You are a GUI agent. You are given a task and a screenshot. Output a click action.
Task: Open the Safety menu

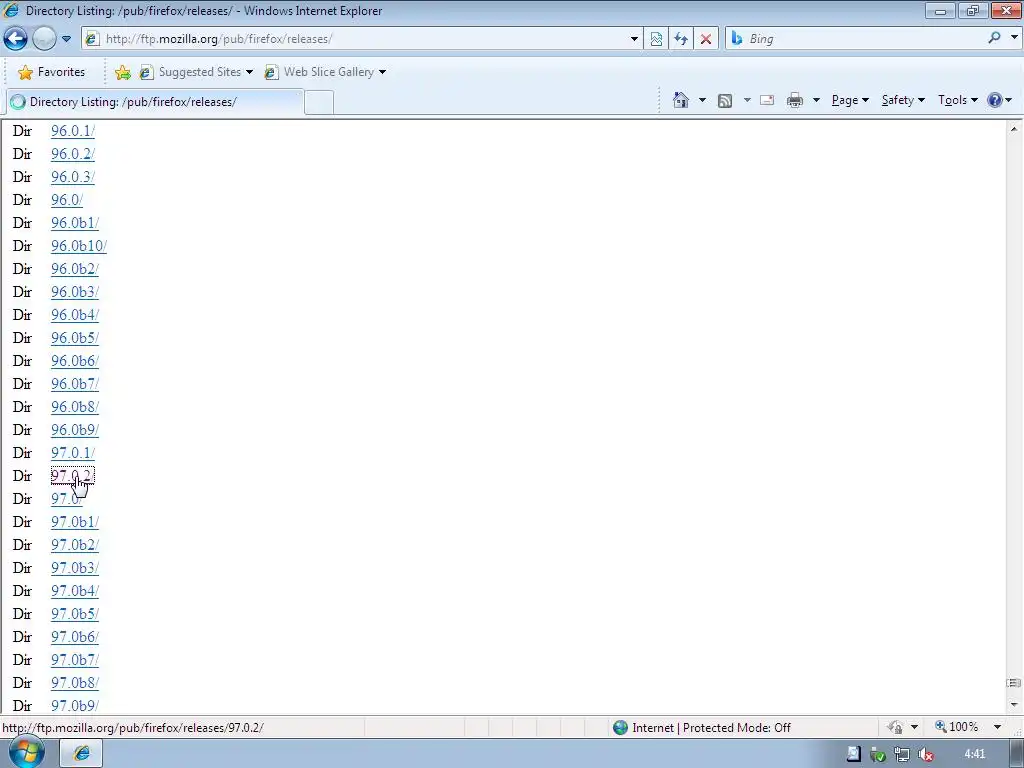click(903, 100)
